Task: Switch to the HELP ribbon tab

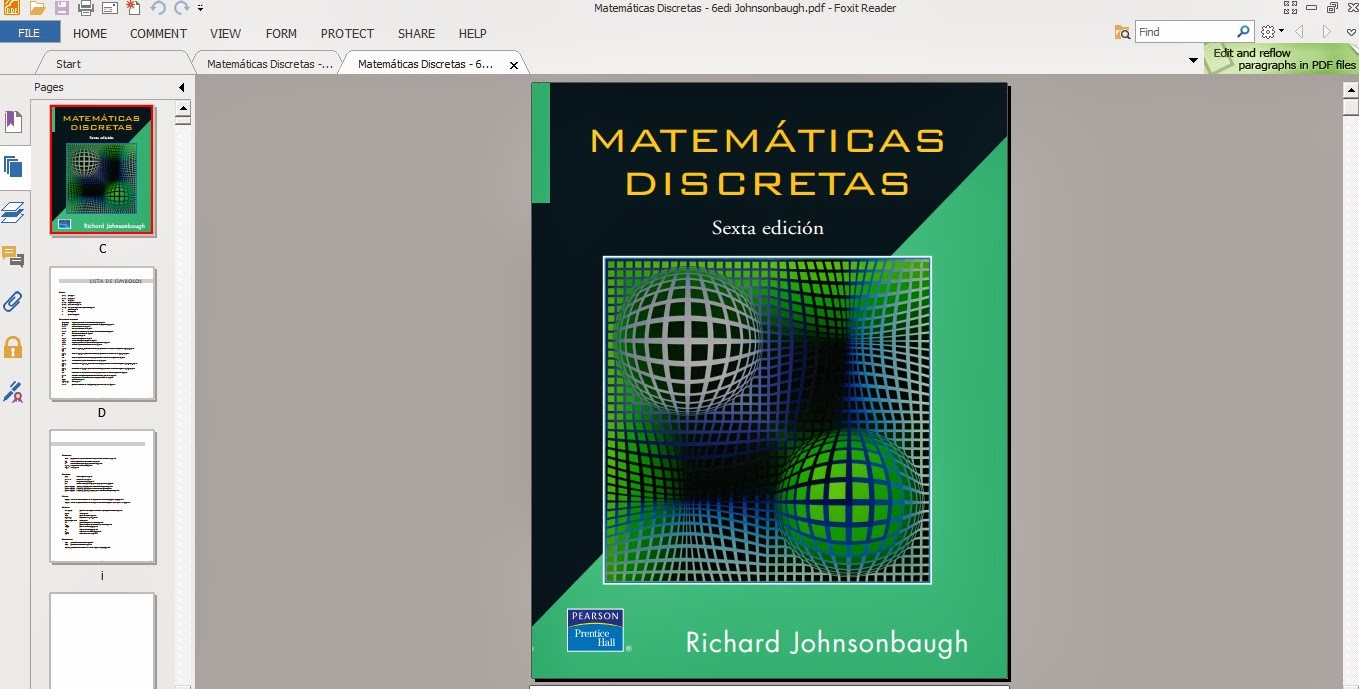Action: coord(472,33)
